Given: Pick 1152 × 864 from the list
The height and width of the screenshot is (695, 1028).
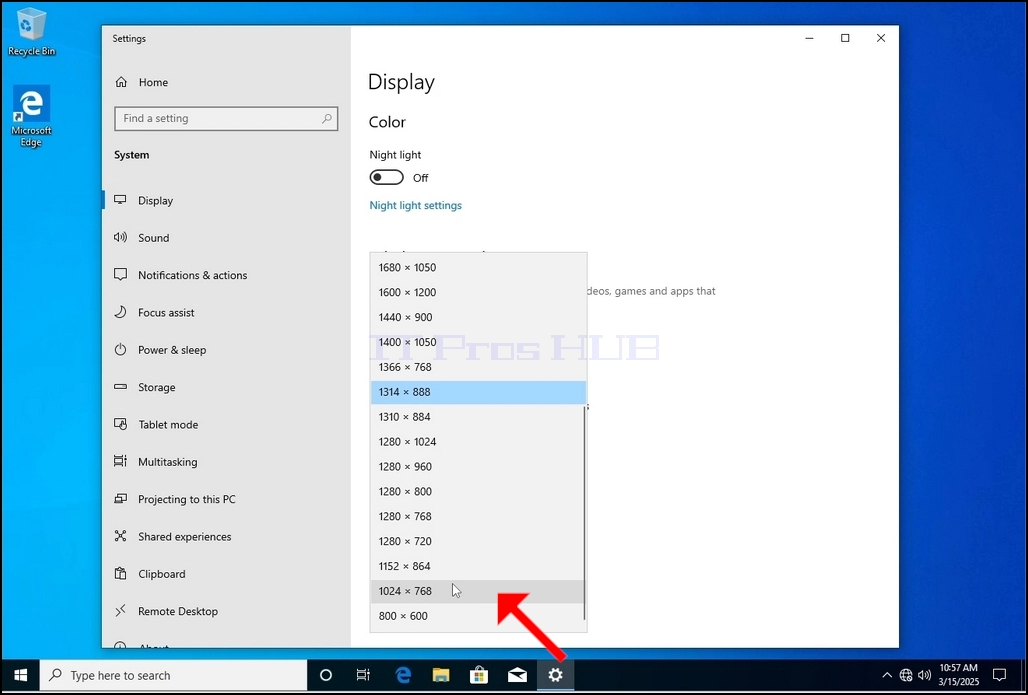Looking at the screenshot, I should 477,566.
